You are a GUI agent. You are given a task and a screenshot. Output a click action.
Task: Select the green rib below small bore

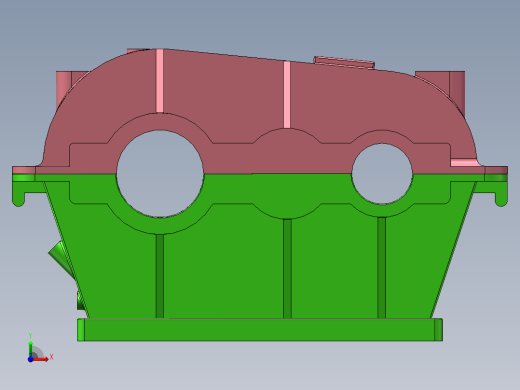tap(382, 268)
